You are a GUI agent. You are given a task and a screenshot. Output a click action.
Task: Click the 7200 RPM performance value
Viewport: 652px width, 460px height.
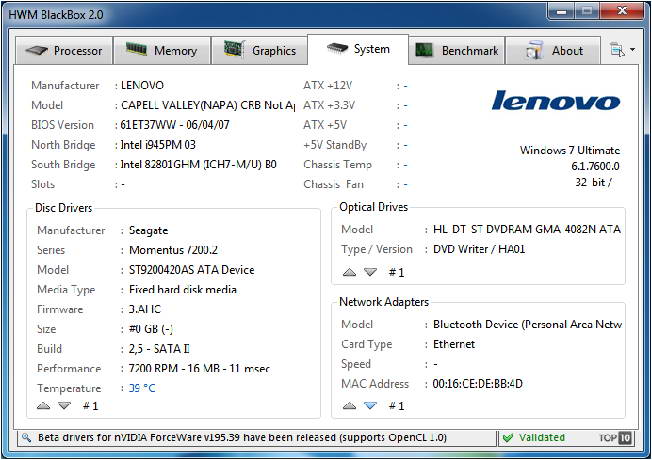click(199, 368)
